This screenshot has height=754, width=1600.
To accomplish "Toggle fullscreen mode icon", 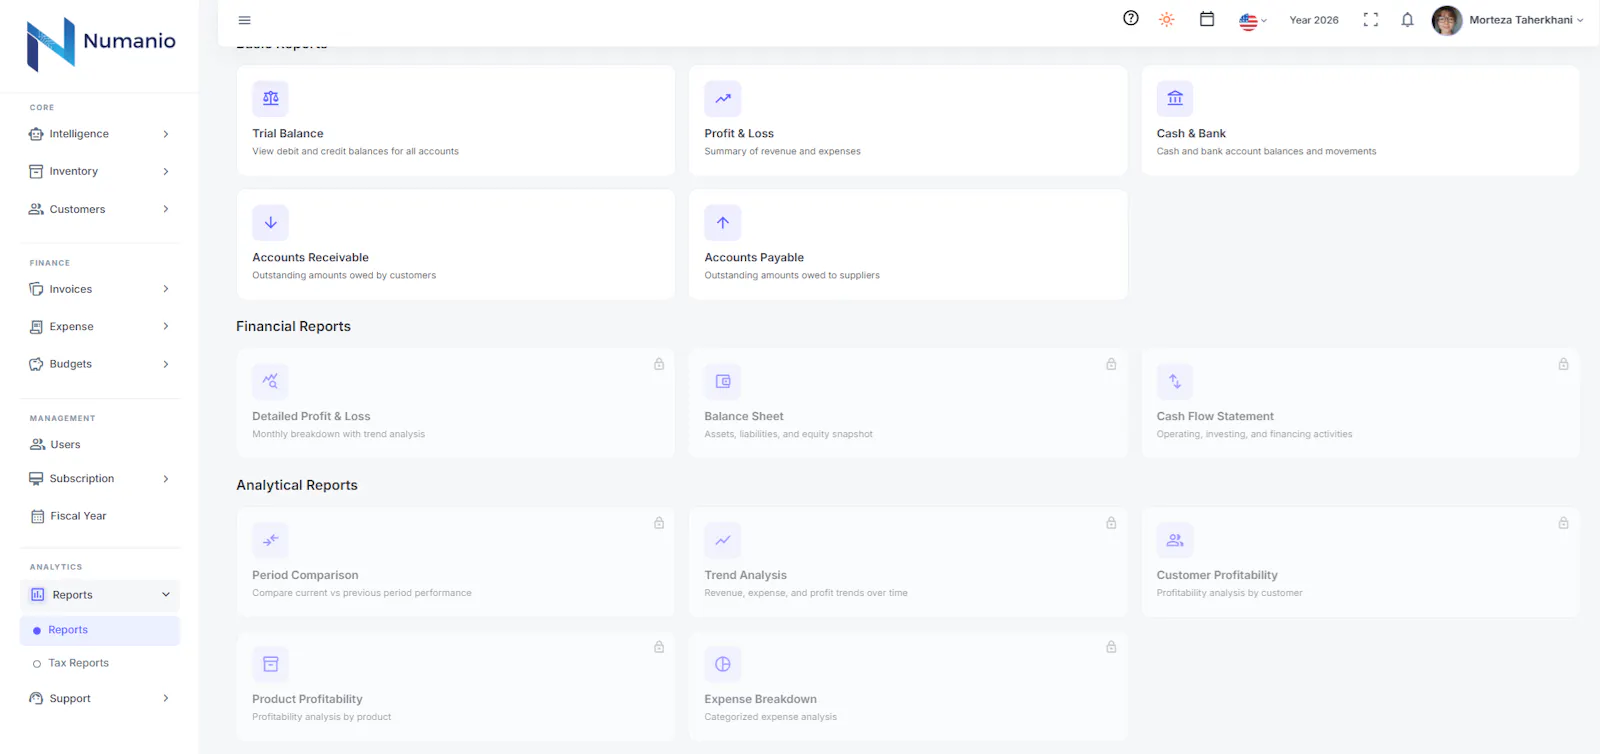I will [1371, 20].
